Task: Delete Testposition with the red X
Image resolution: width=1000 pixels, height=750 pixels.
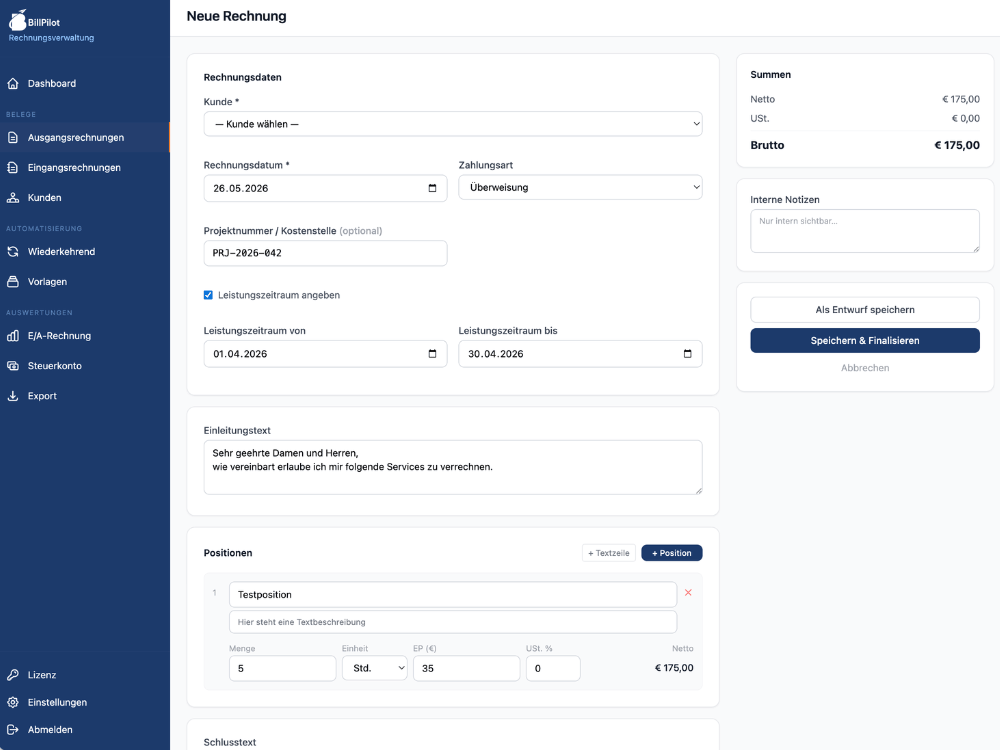Action: [x=688, y=592]
